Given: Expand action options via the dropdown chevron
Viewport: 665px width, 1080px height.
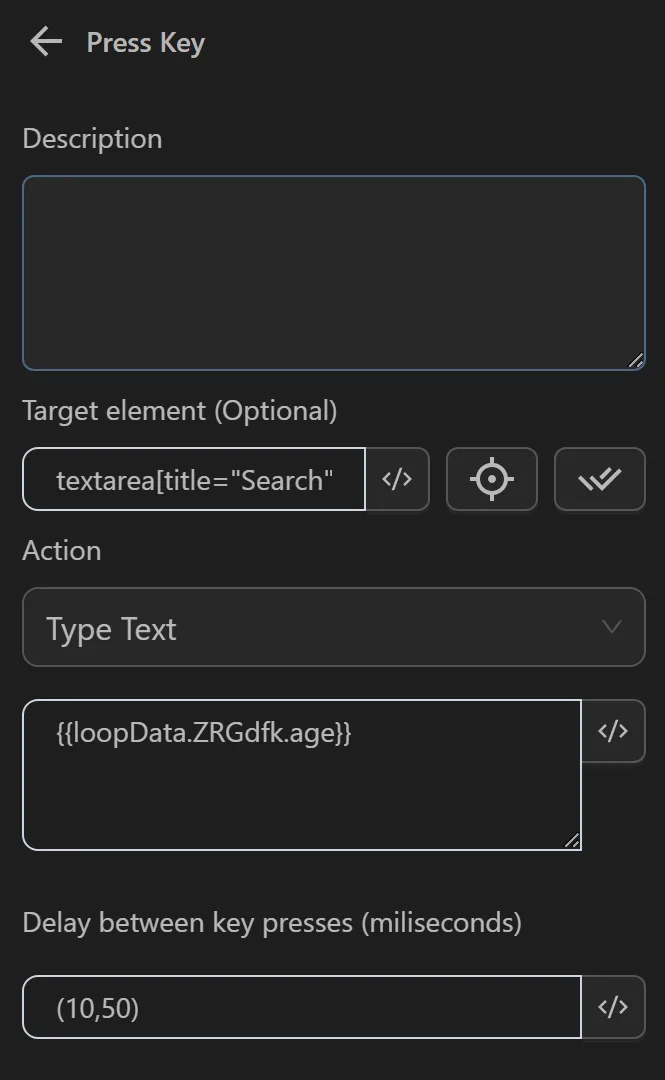Looking at the screenshot, I should (x=613, y=627).
